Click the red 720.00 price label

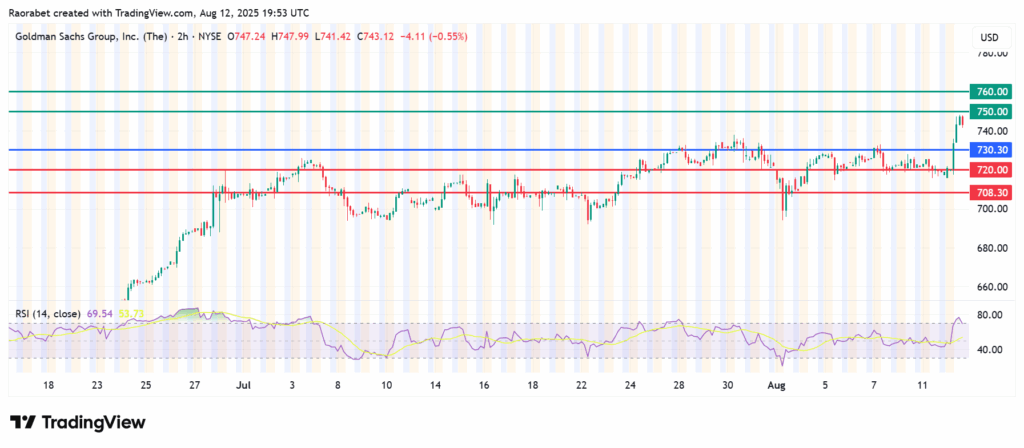[990, 170]
